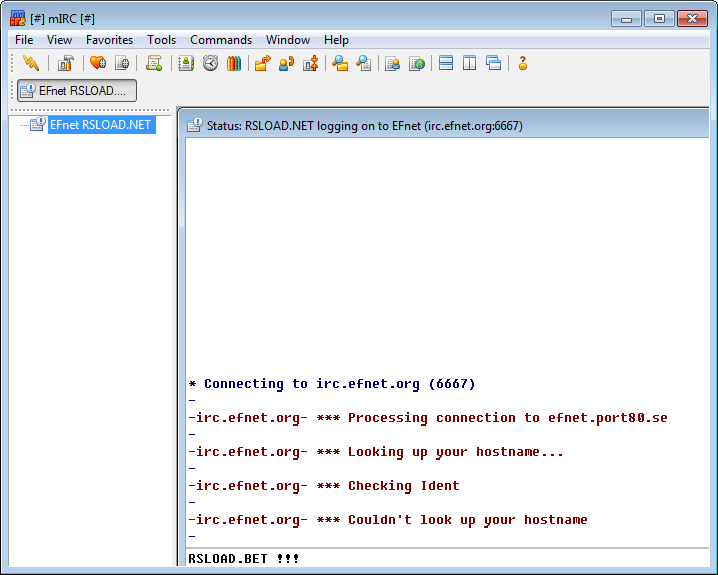Open the Address Book icon
This screenshot has height=575, width=718.
click(186, 63)
